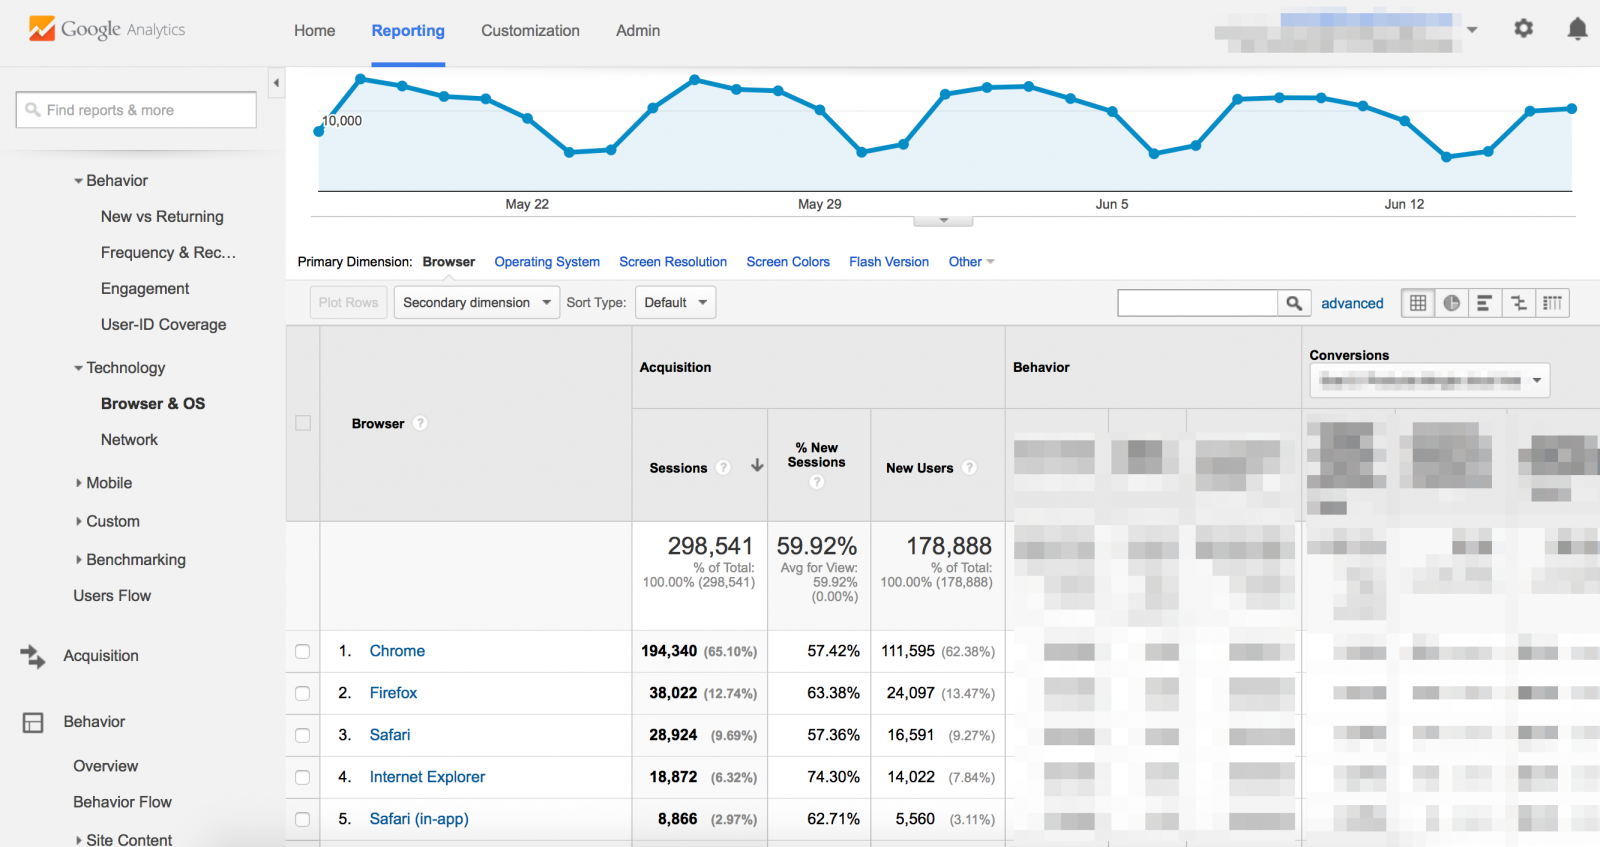Switch dimension to Flash Version
The width and height of the screenshot is (1600, 847).
(889, 262)
